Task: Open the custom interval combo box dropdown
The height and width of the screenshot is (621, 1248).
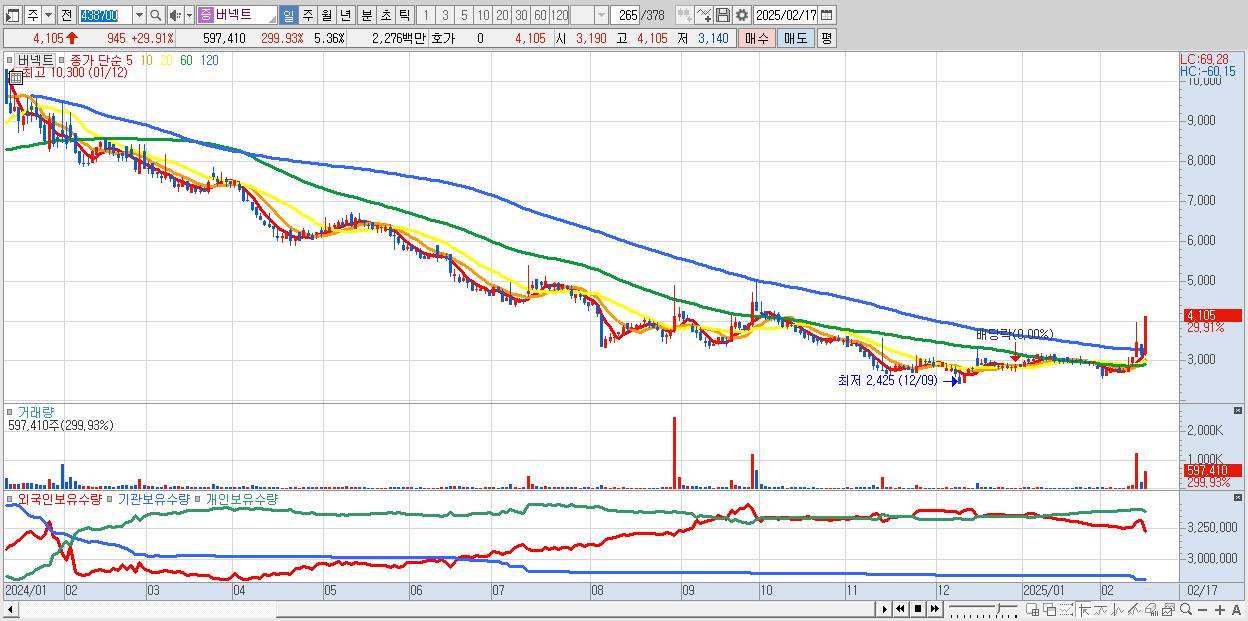Action: [601, 15]
